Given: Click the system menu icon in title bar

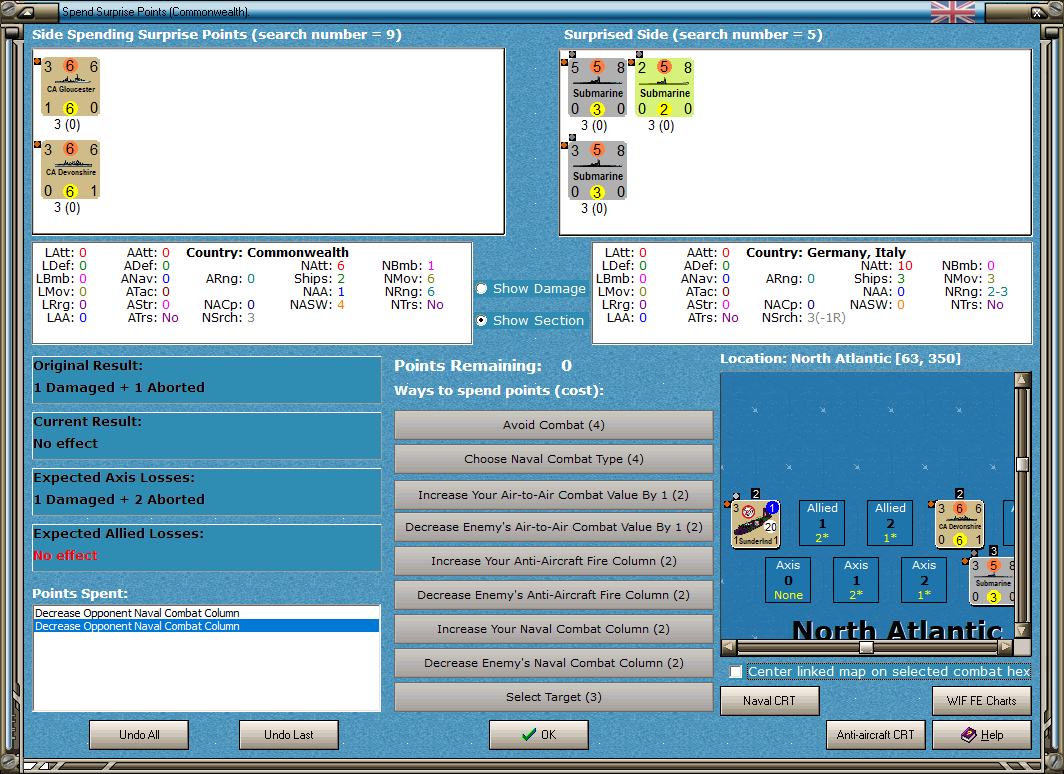Looking at the screenshot, I should click(25, 12).
